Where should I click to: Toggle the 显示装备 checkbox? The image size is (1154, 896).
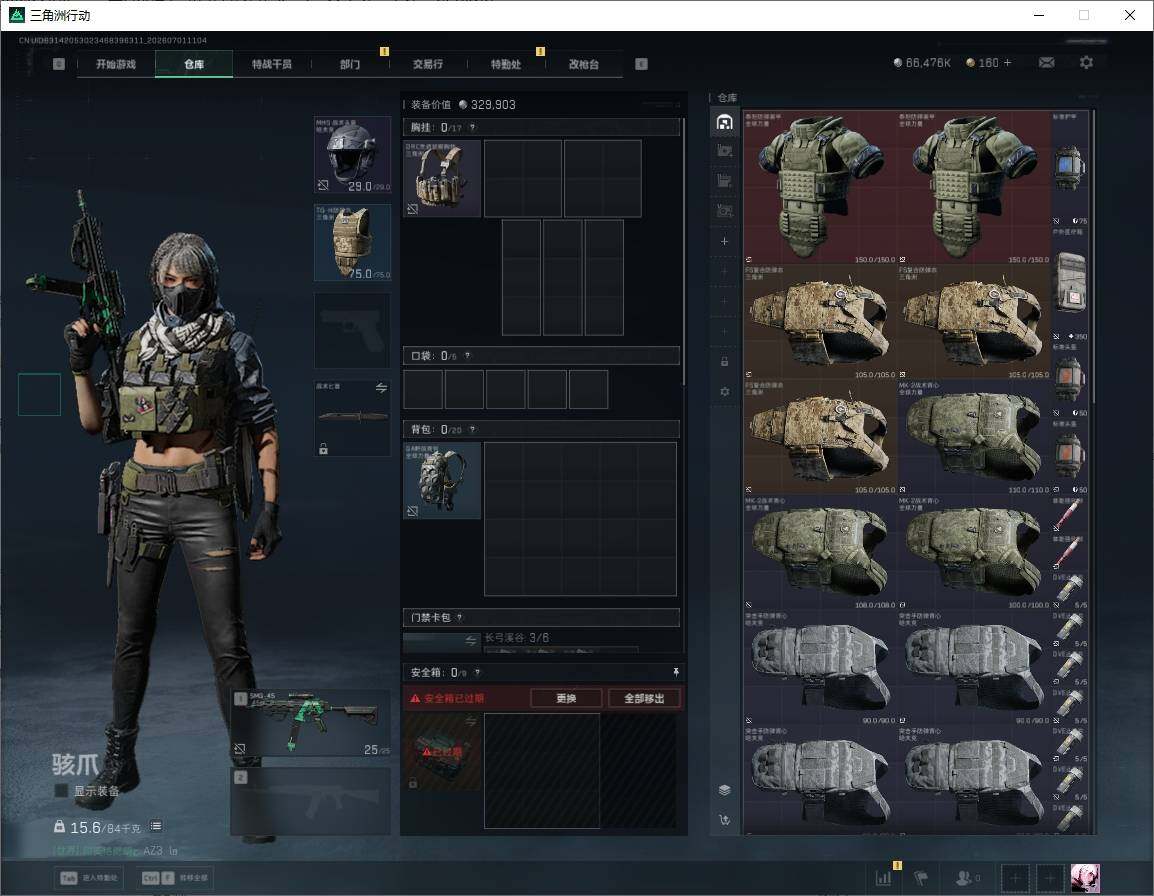(x=61, y=791)
